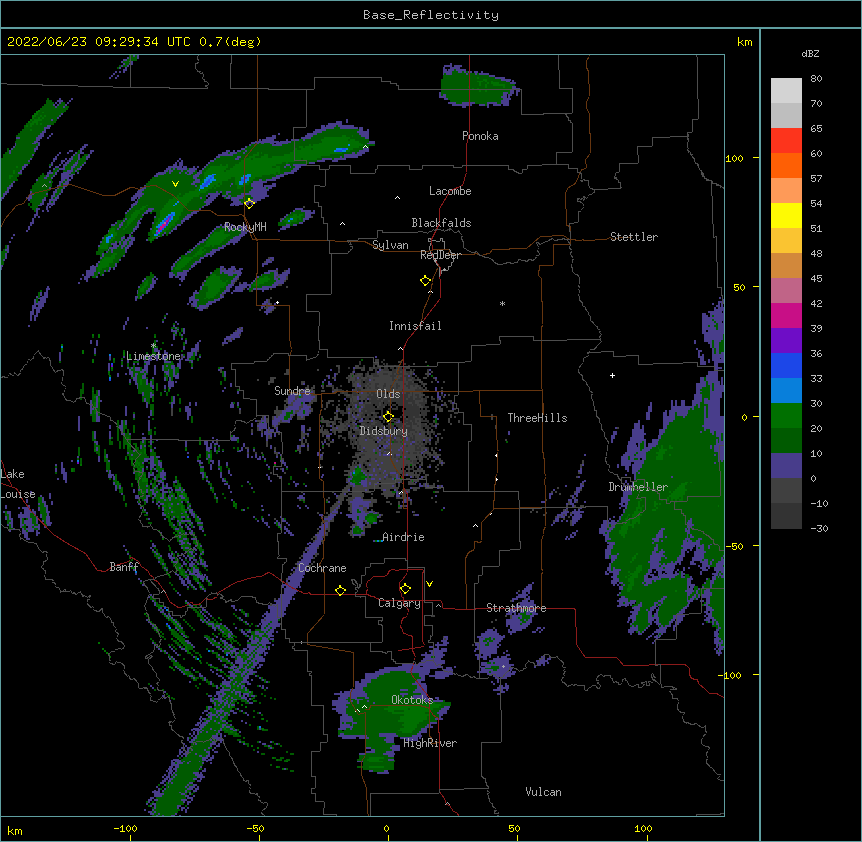
Task: Click the Base_Reflectivity title
Action: point(431,15)
